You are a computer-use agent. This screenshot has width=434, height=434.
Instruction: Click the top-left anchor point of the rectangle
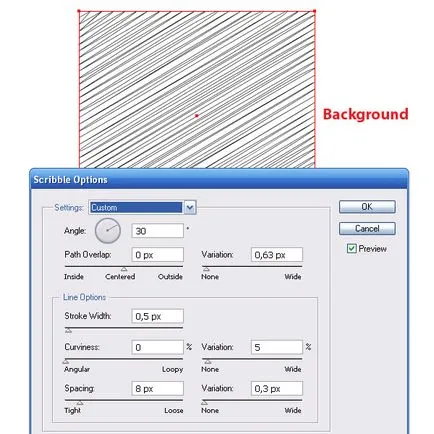[79, 11]
